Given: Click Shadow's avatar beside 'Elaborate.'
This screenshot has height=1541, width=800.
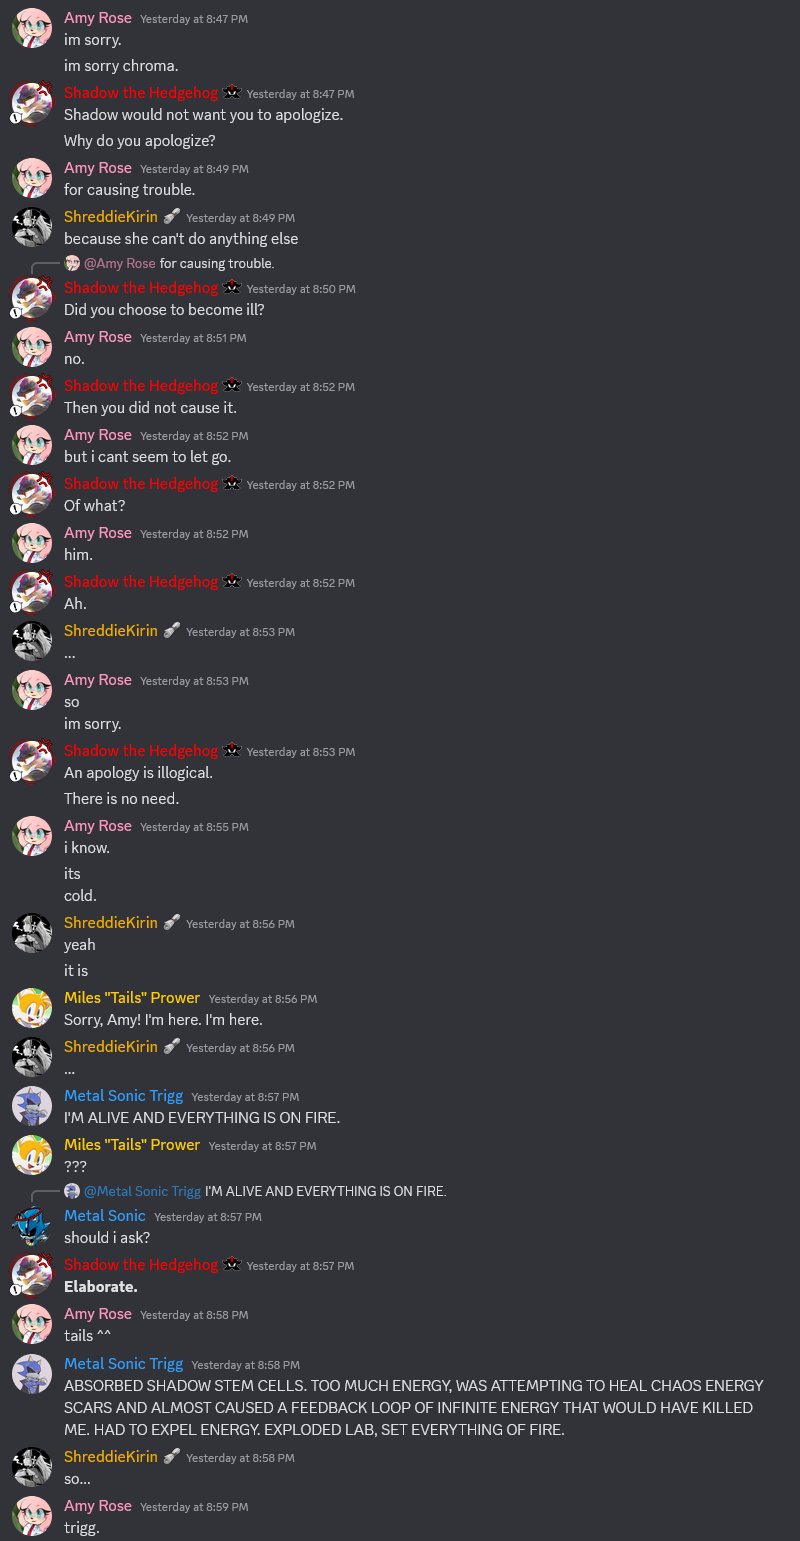Looking at the screenshot, I should 32,1276.
